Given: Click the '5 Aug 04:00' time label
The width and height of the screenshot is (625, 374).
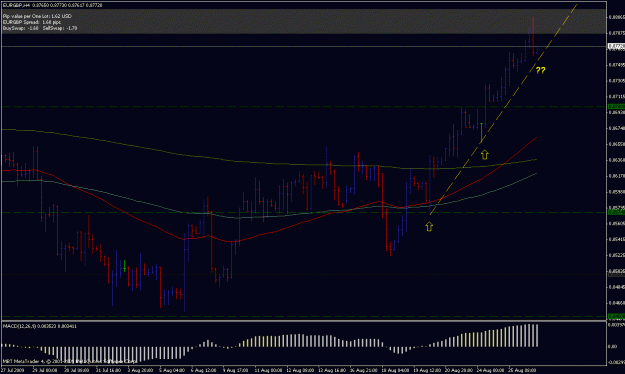Looking at the screenshot, I should (172, 370).
